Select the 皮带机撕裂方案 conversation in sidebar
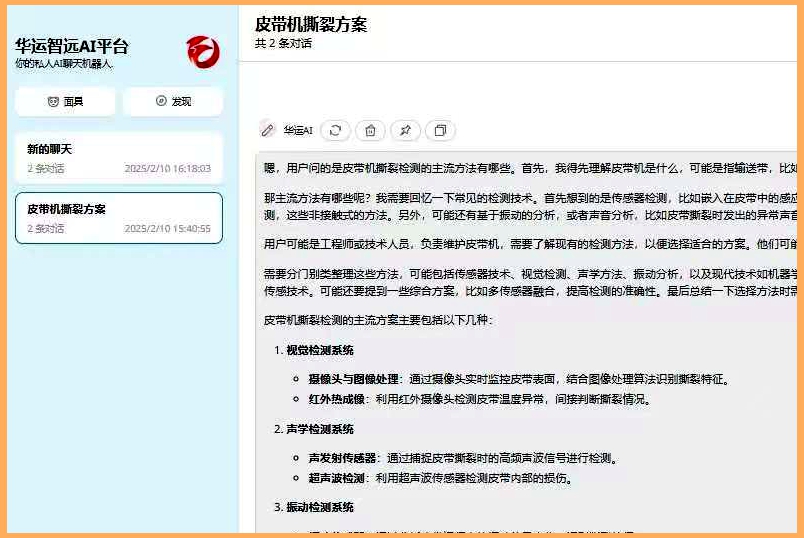This screenshot has width=804, height=538. click(119, 218)
